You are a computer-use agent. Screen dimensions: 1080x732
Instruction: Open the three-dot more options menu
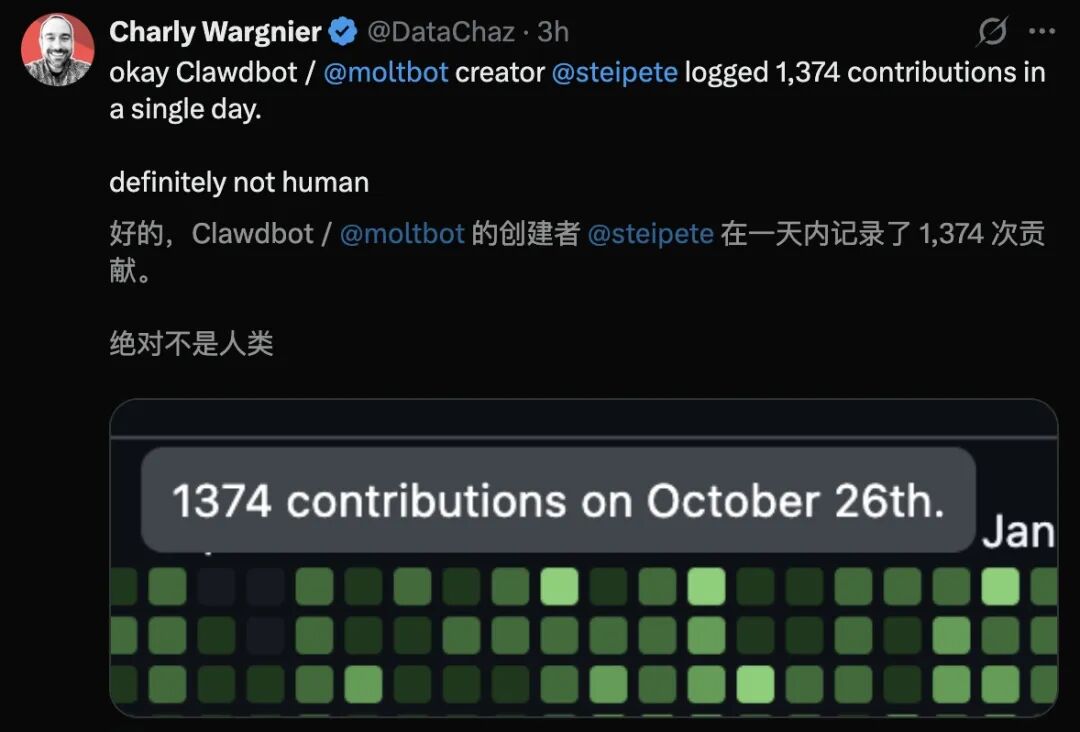point(1041,31)
